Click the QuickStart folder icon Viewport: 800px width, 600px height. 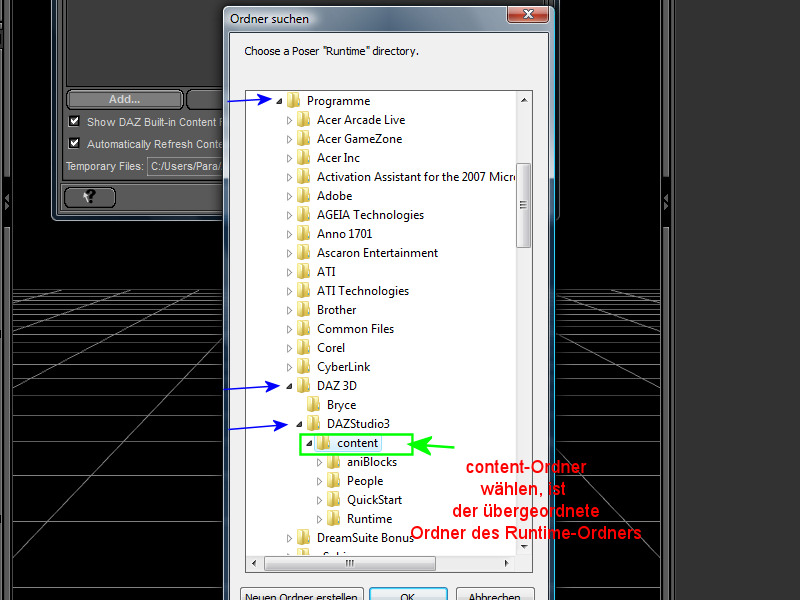pyautogui.click(x=334, y=499)
